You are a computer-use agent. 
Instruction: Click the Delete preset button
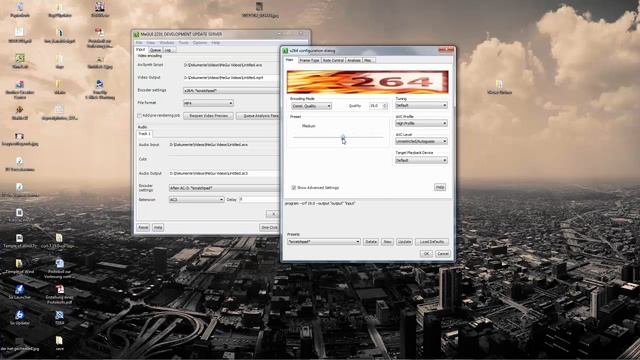(371, 242)
